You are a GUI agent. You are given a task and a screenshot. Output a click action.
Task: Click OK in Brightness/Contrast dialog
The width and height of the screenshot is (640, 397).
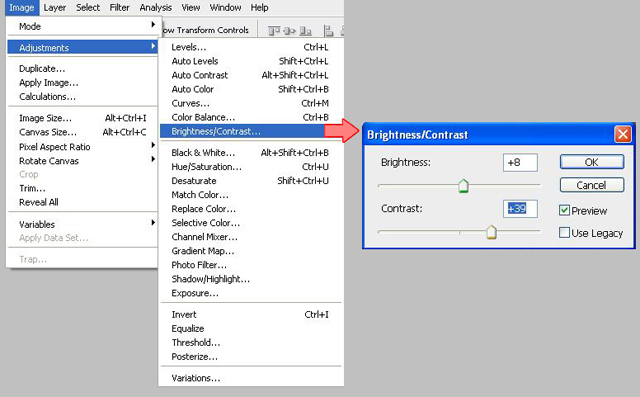pos(591,162)
